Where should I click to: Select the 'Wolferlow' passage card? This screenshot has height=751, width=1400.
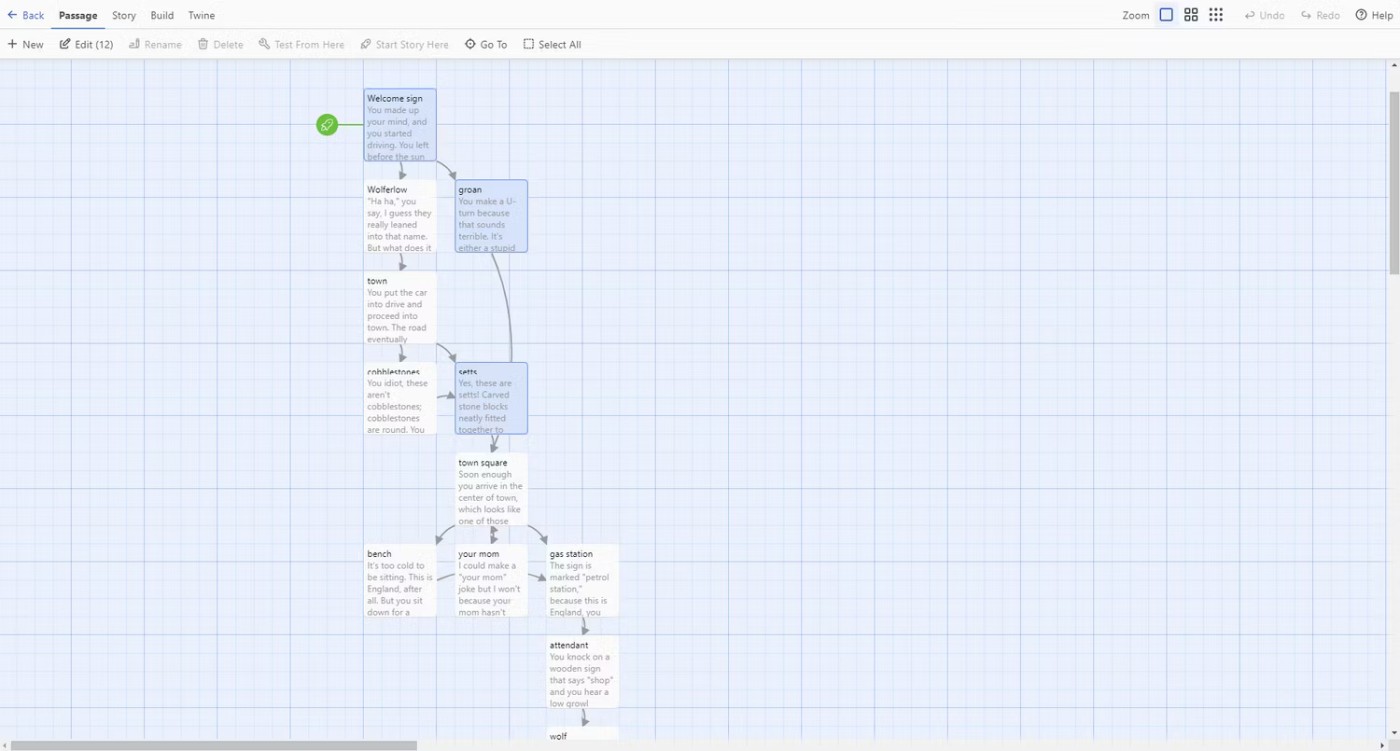(400, 217)
